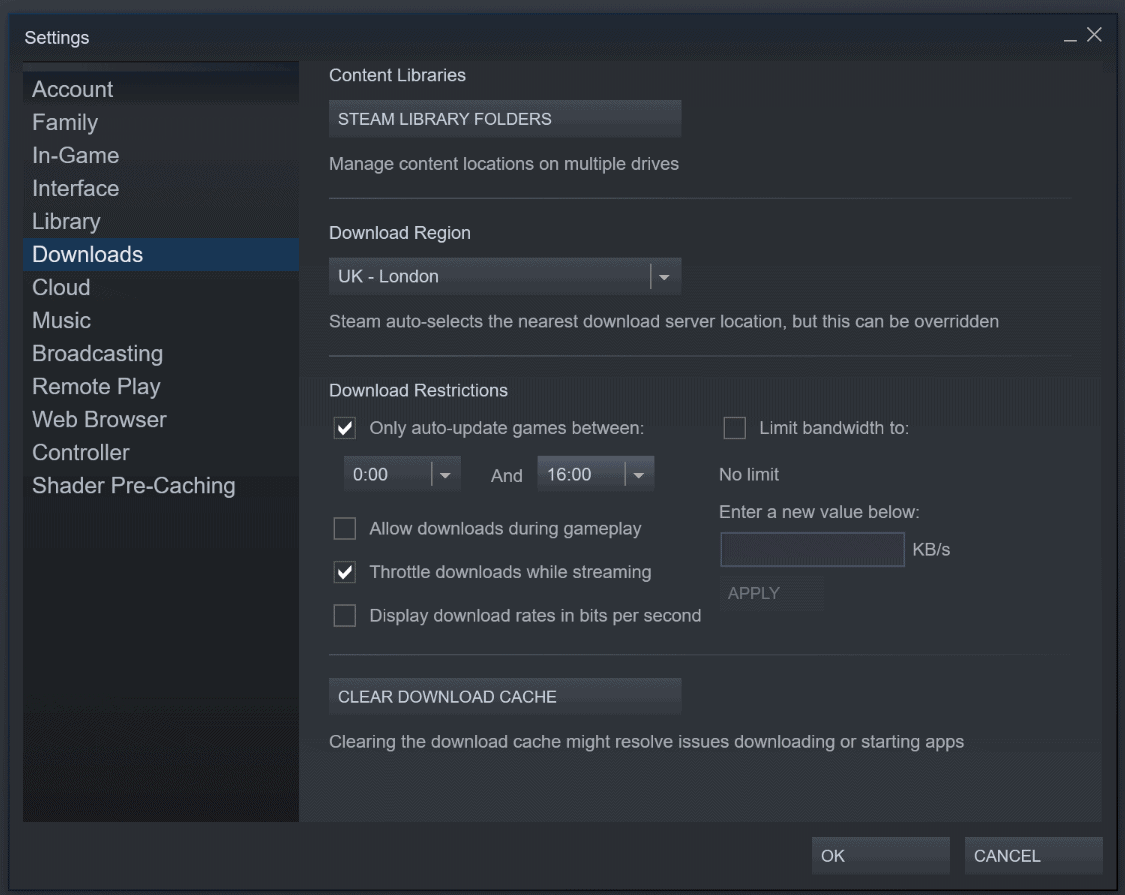This screenshot has height=895, width=1125.
Task: Open the Family settings section
Action: click(x=65, y=122)
